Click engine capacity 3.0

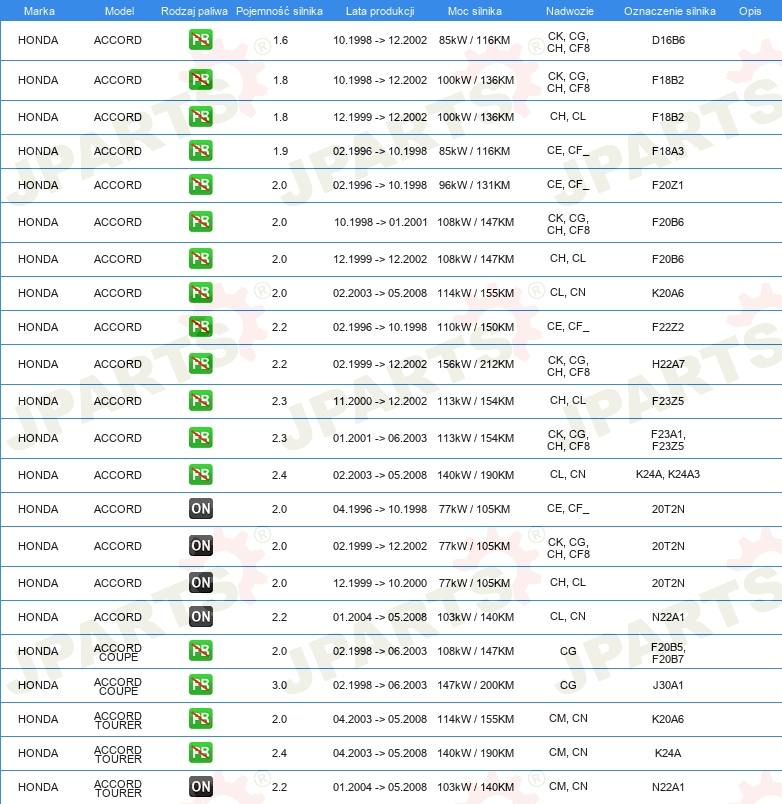(x=279, y=685)
